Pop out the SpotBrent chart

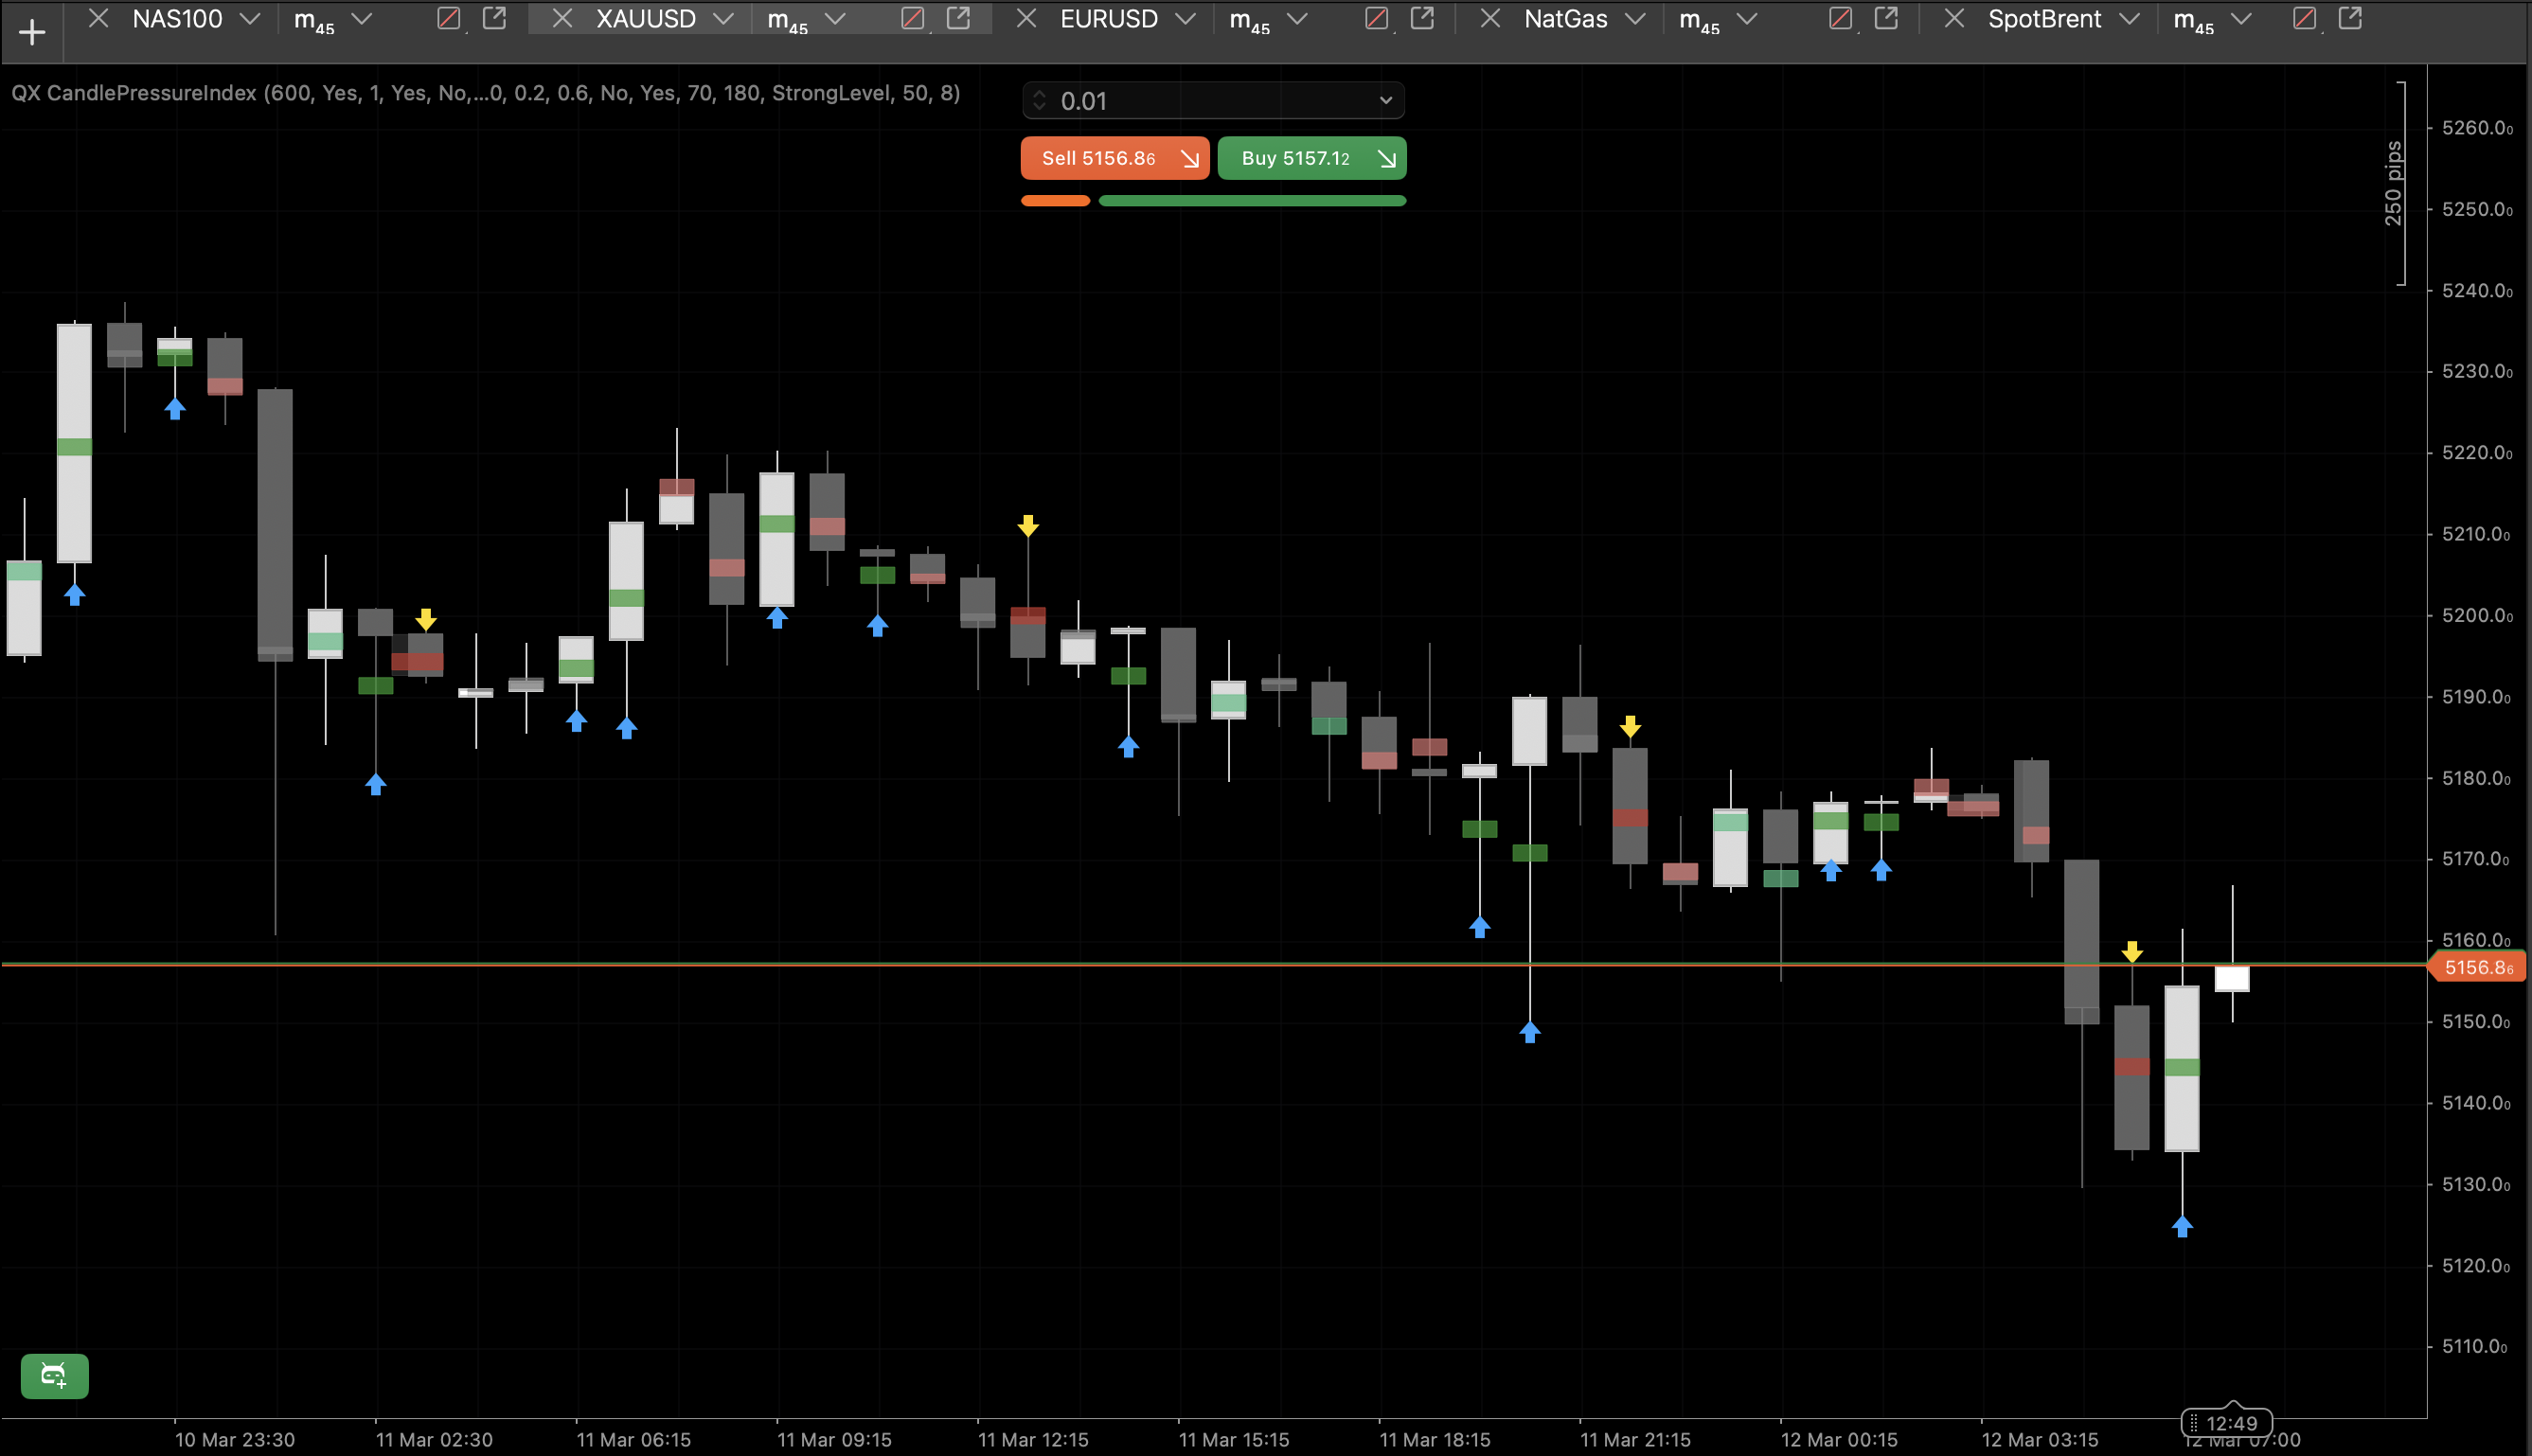click(x=2349, y=18)
